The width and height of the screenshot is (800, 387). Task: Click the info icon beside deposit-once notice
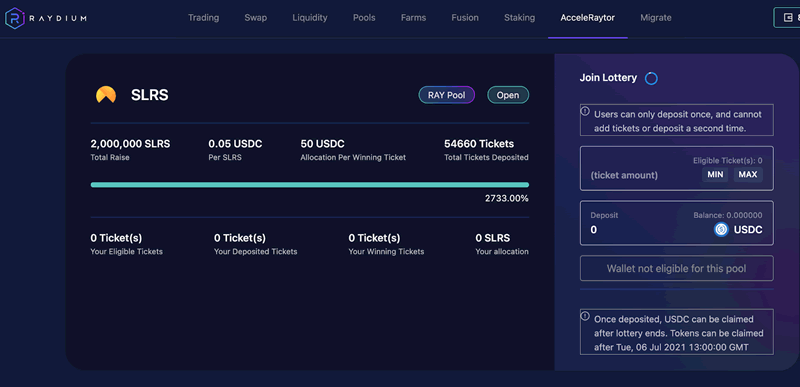pyautogui.click(x=585, y=111)
